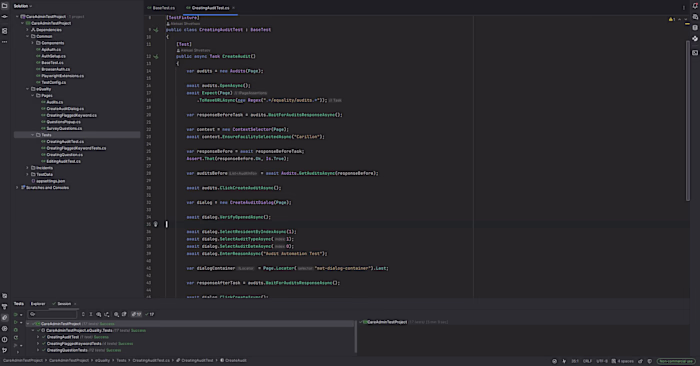This screenshot has height=366, width=700.
Task: Click the Expand All icon in tests toolbar
Action: pyautogui.click(x=83, y=314)
